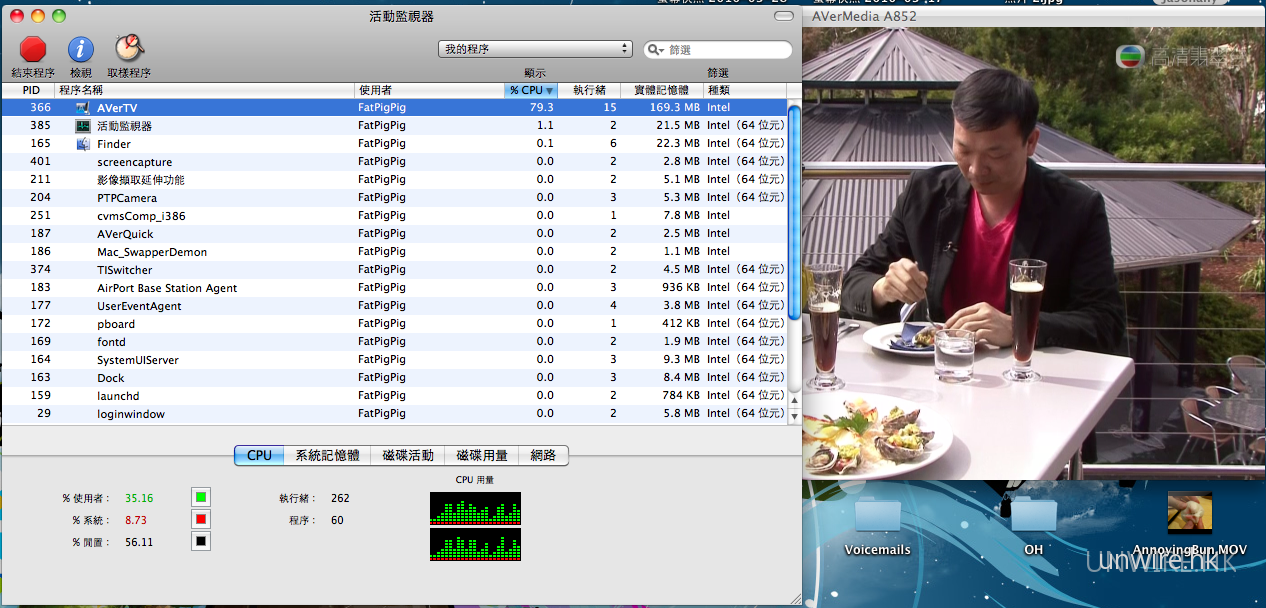Click the green % 使用者 color swatch

[201, 497]
